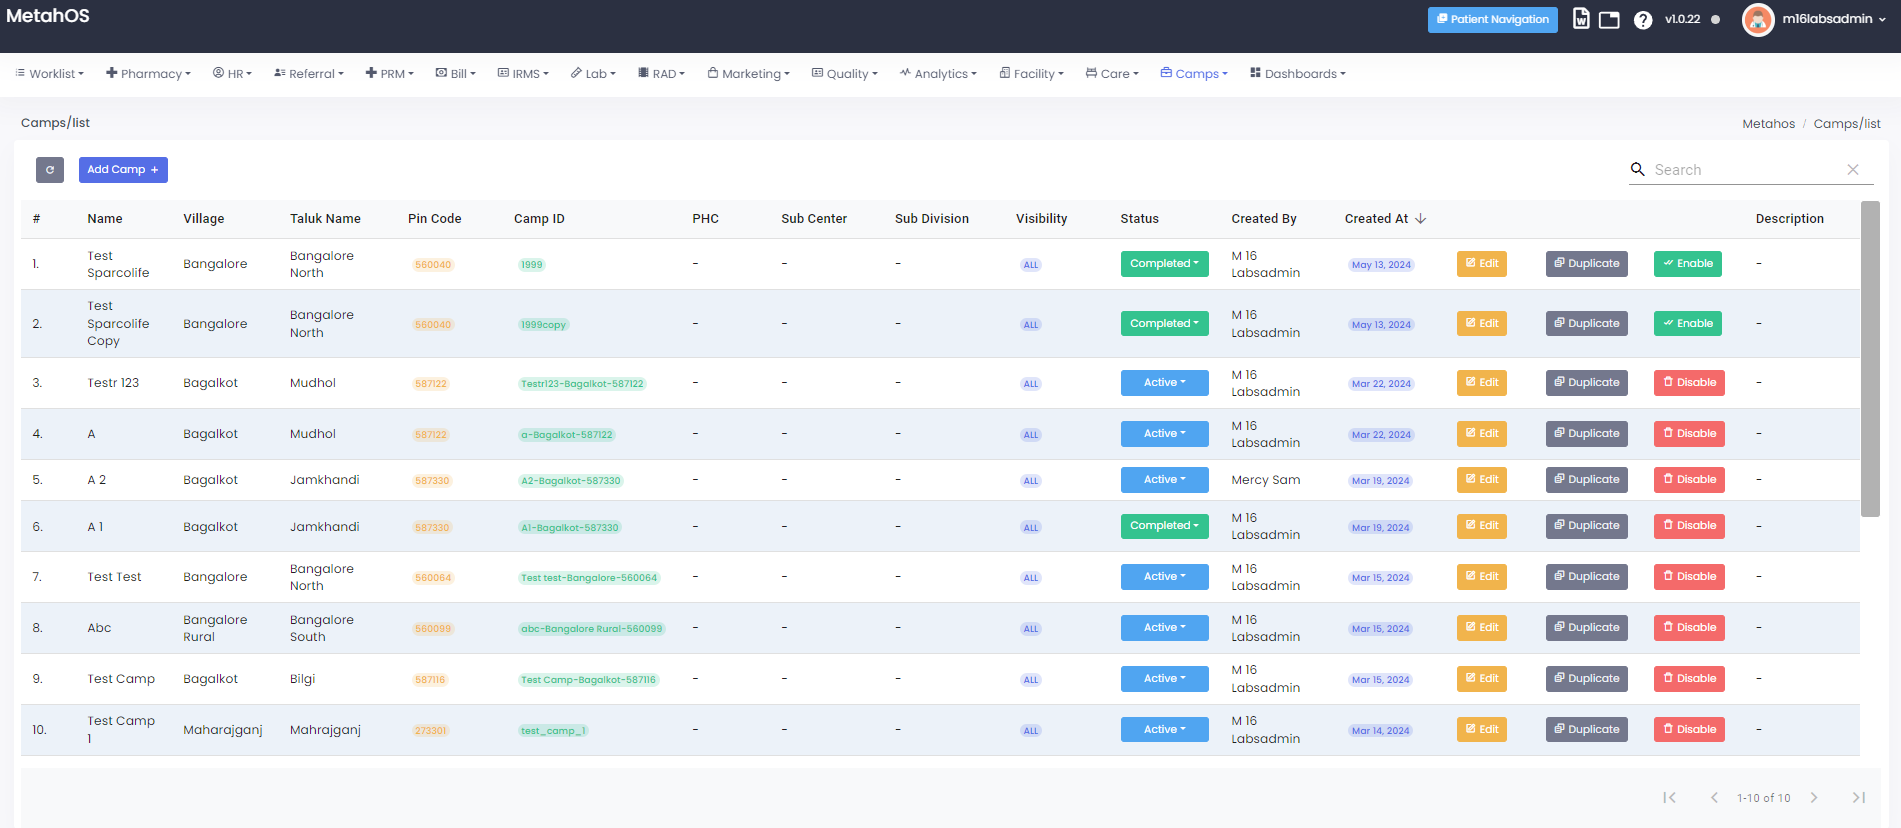Disable the Testr 123 camp
The image size is (1901, 828).
pos(1689,383)
